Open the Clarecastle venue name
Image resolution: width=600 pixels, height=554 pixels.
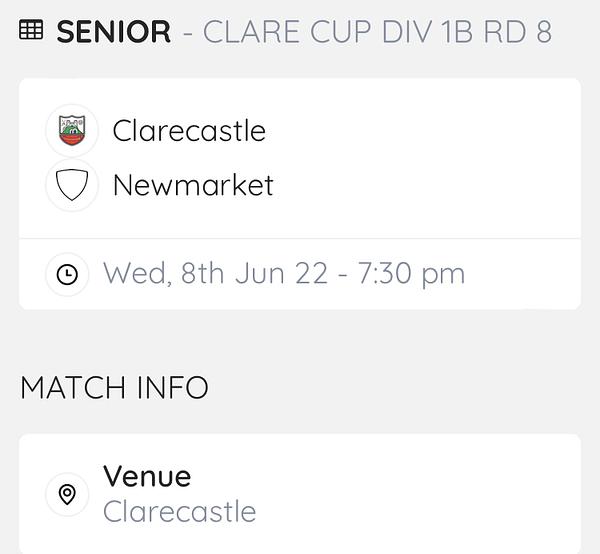point(179,511)
